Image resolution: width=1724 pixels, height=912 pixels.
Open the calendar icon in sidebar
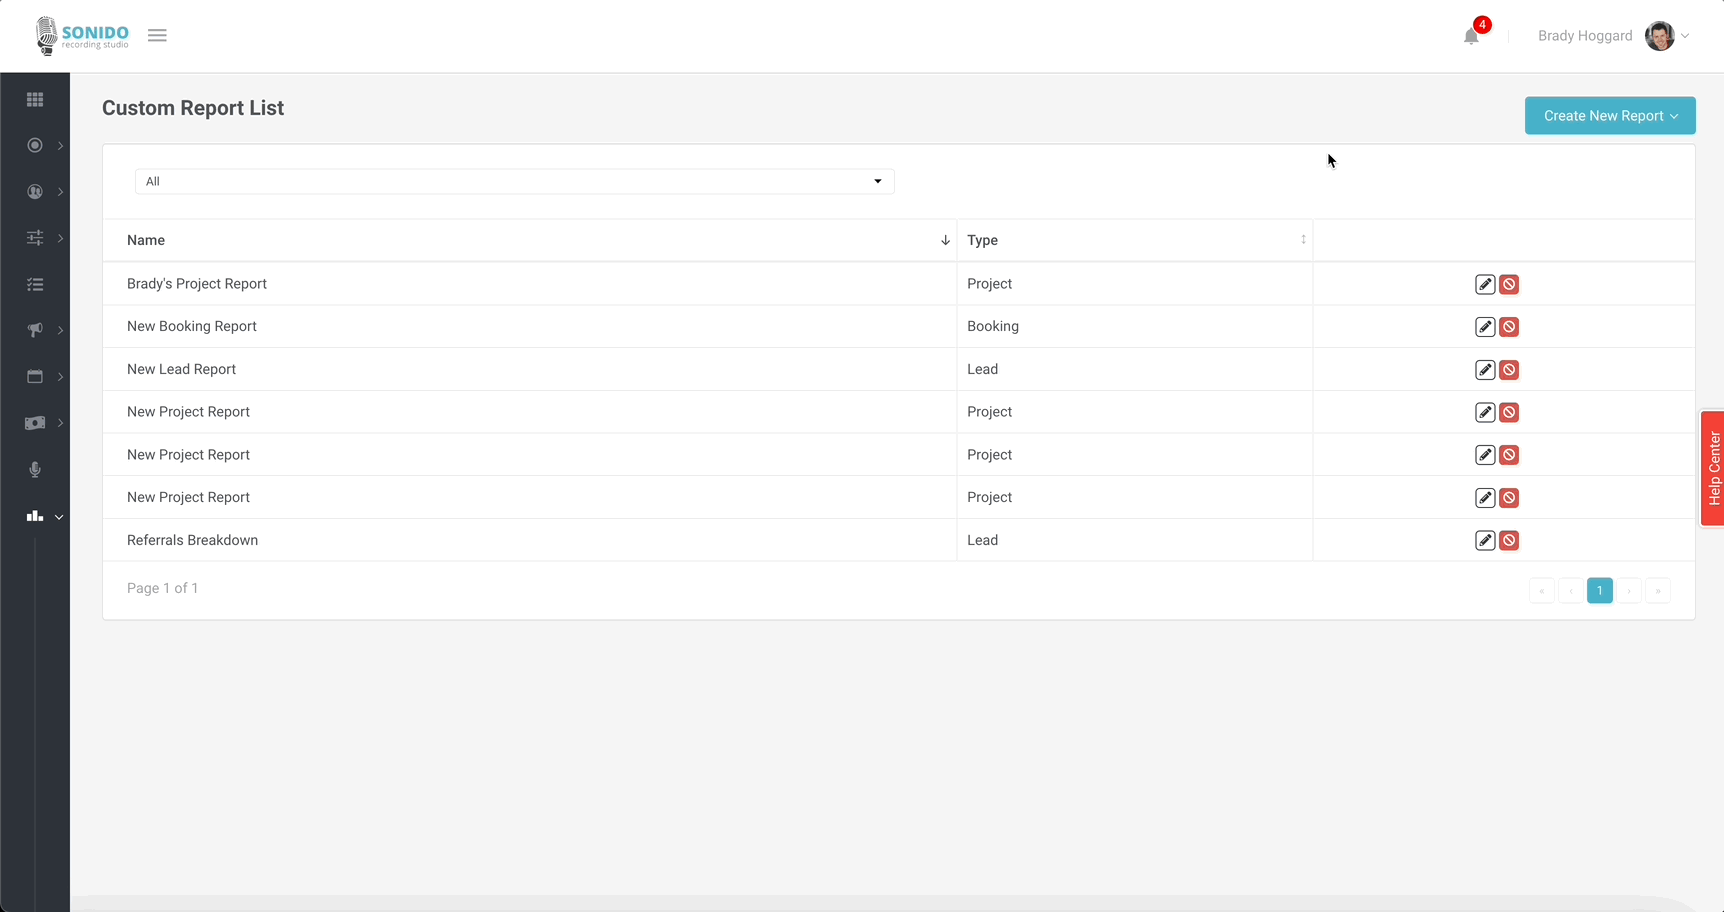click(35, 377)
